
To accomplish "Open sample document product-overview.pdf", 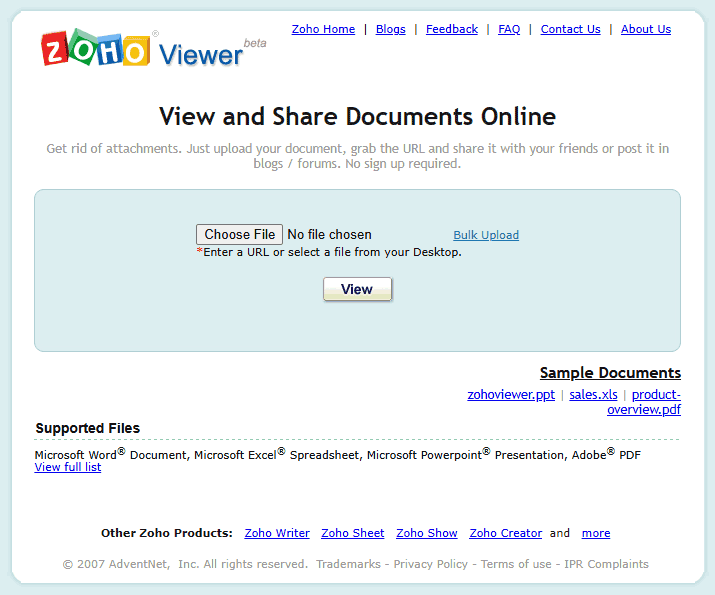I will [x=644, y=409].
